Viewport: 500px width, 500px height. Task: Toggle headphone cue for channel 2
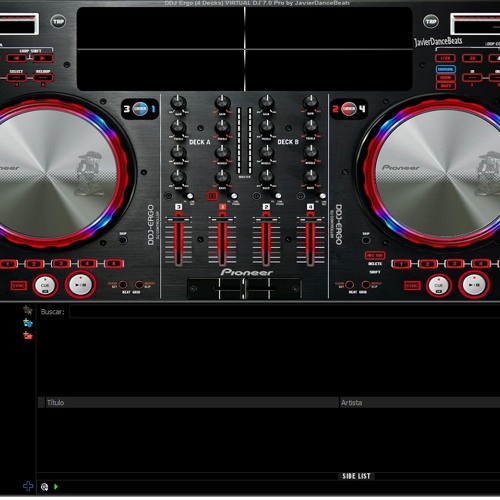coord(256,196)
